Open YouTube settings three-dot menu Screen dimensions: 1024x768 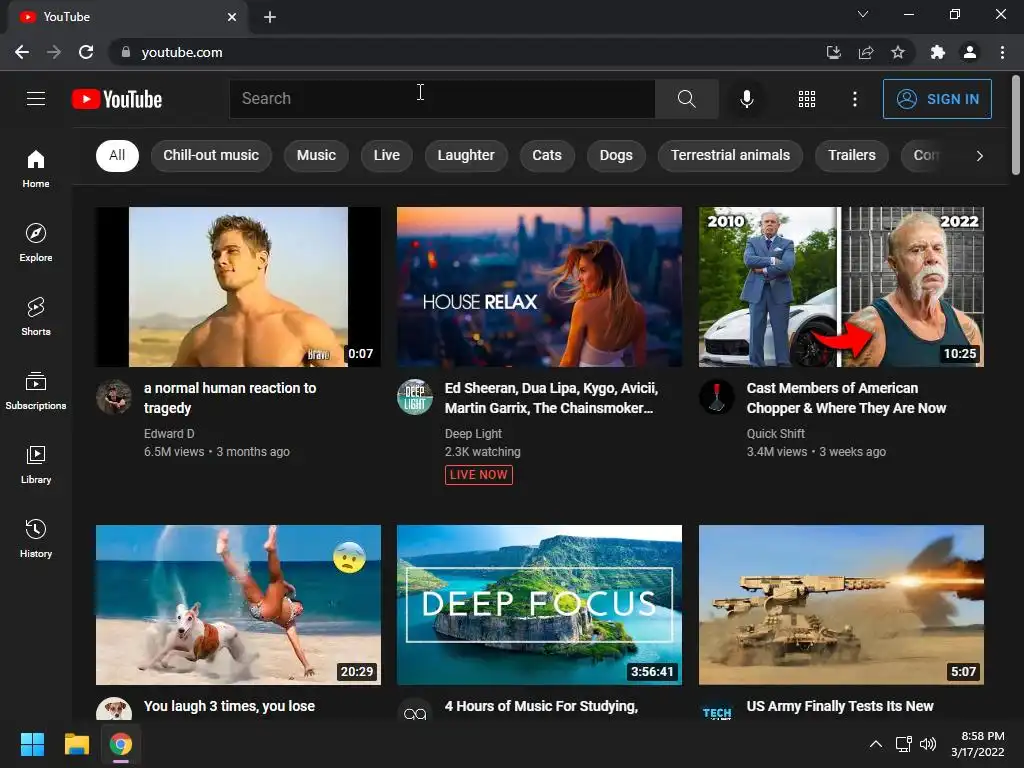(854, 99)
